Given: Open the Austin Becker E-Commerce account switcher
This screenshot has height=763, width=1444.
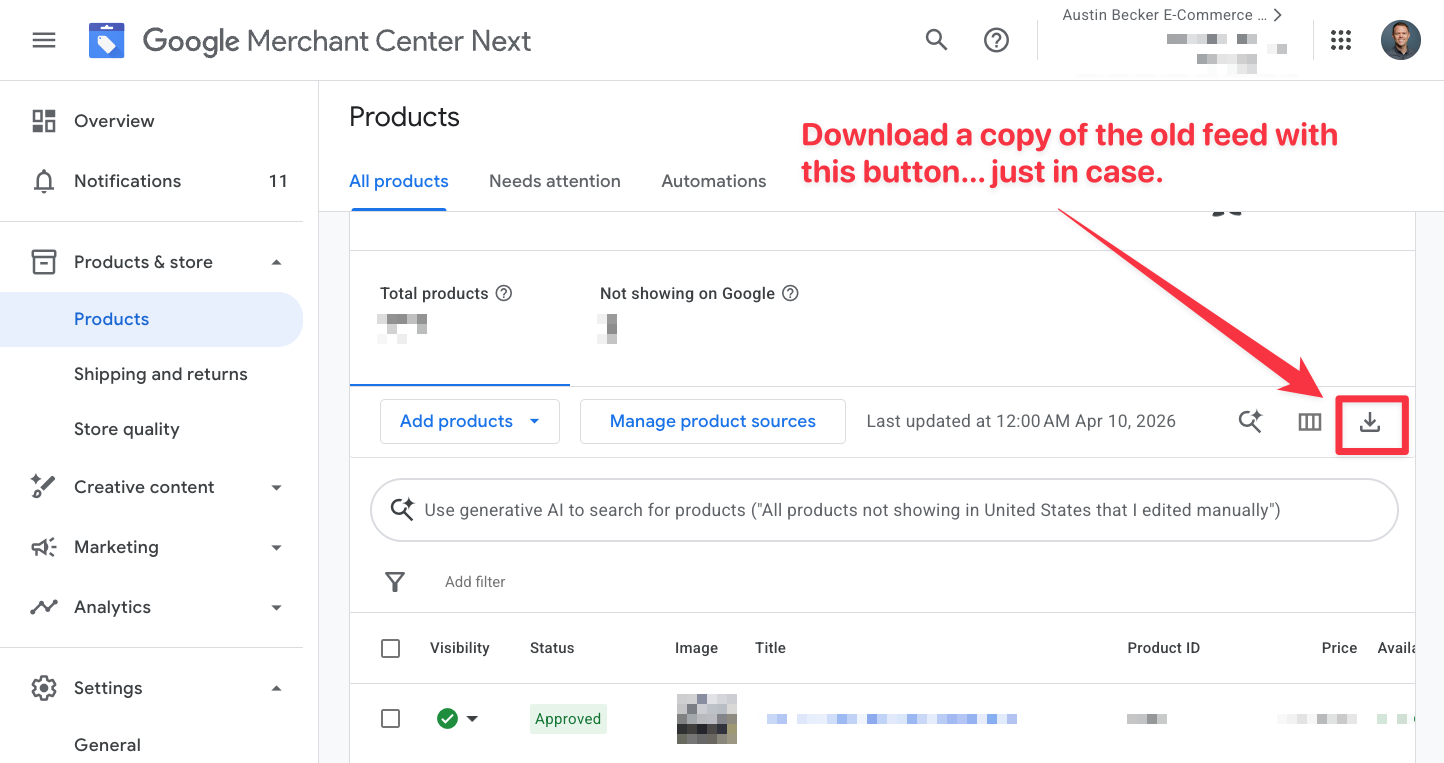Looking at the screenshot, I should tap(1172, 15).
